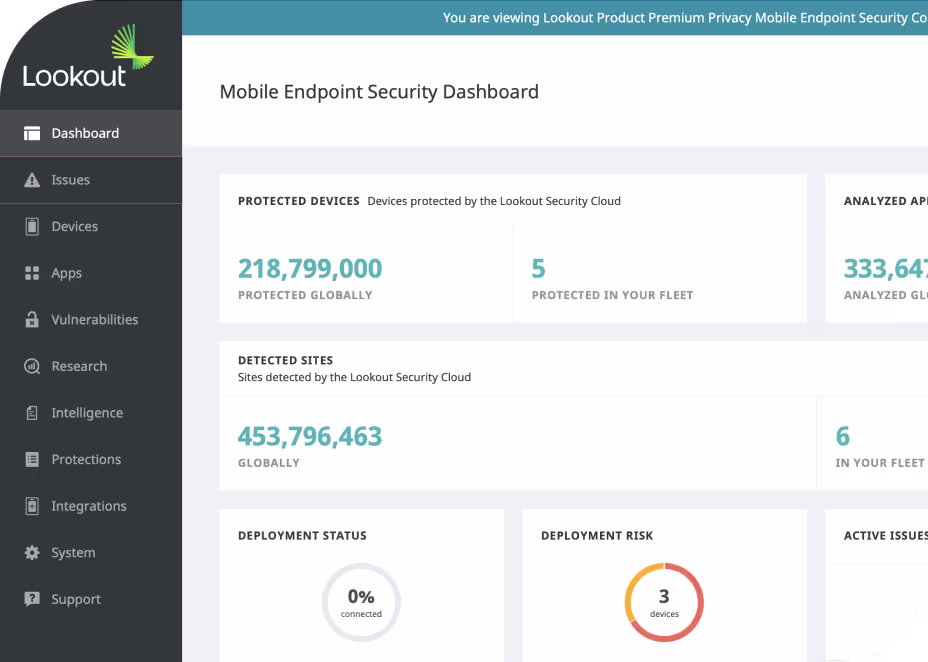This screenshot has width=928, height=662.
Task: Click the Devices phone icon
Action: 32,227
